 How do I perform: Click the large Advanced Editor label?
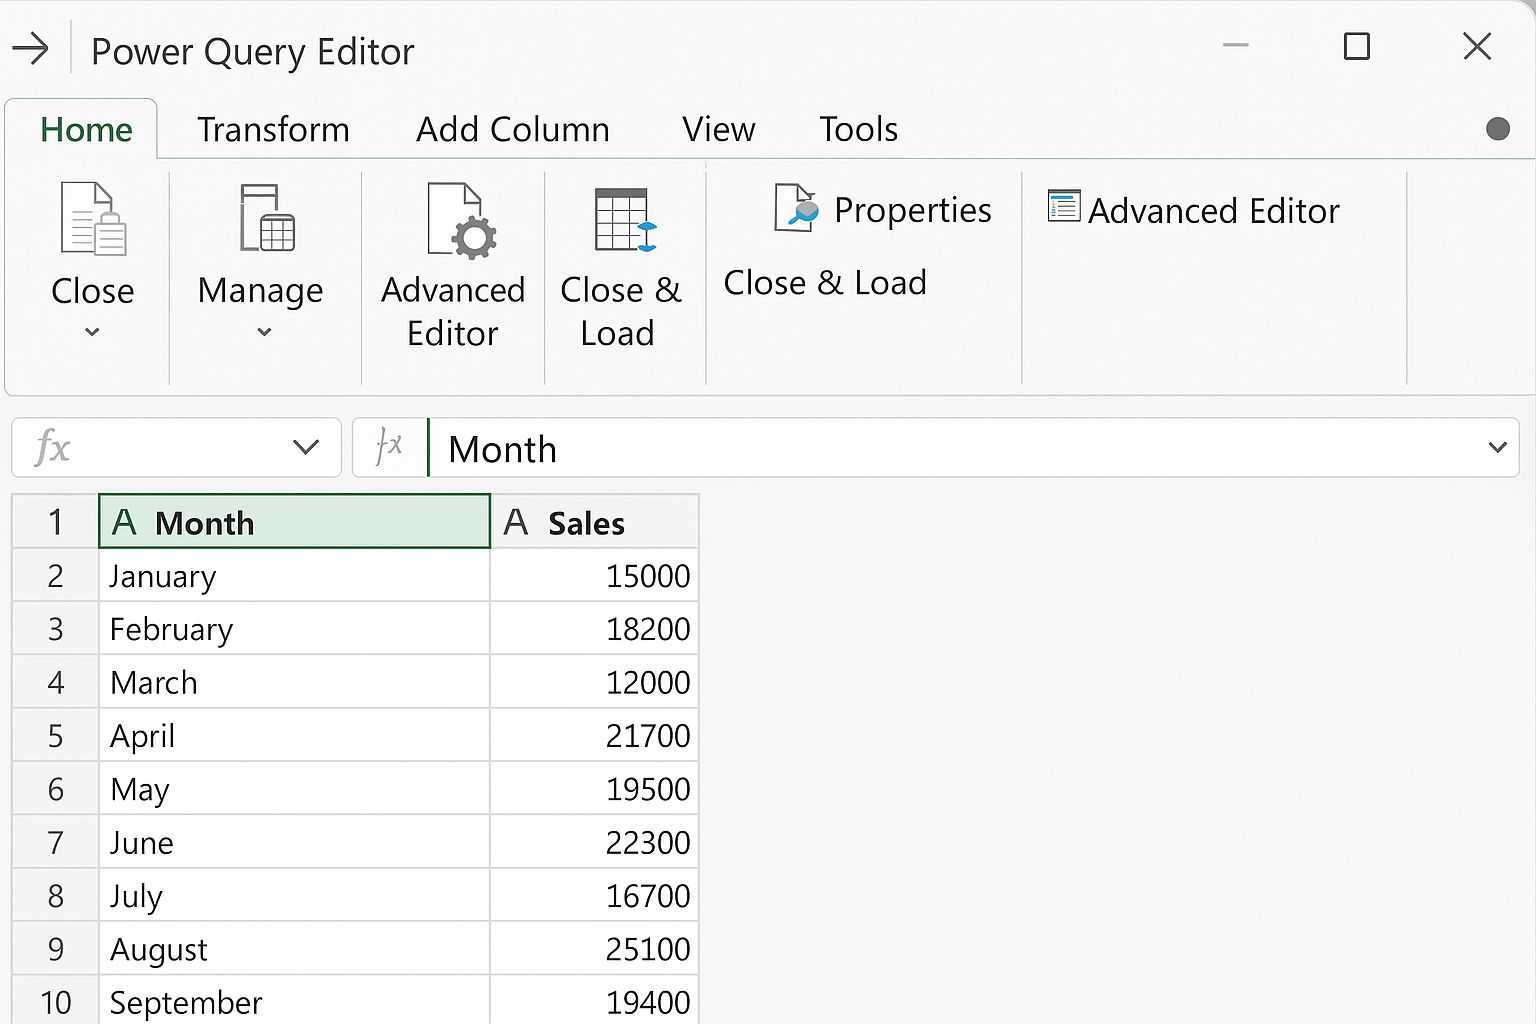pyautogui.click(x=453, y=311)
